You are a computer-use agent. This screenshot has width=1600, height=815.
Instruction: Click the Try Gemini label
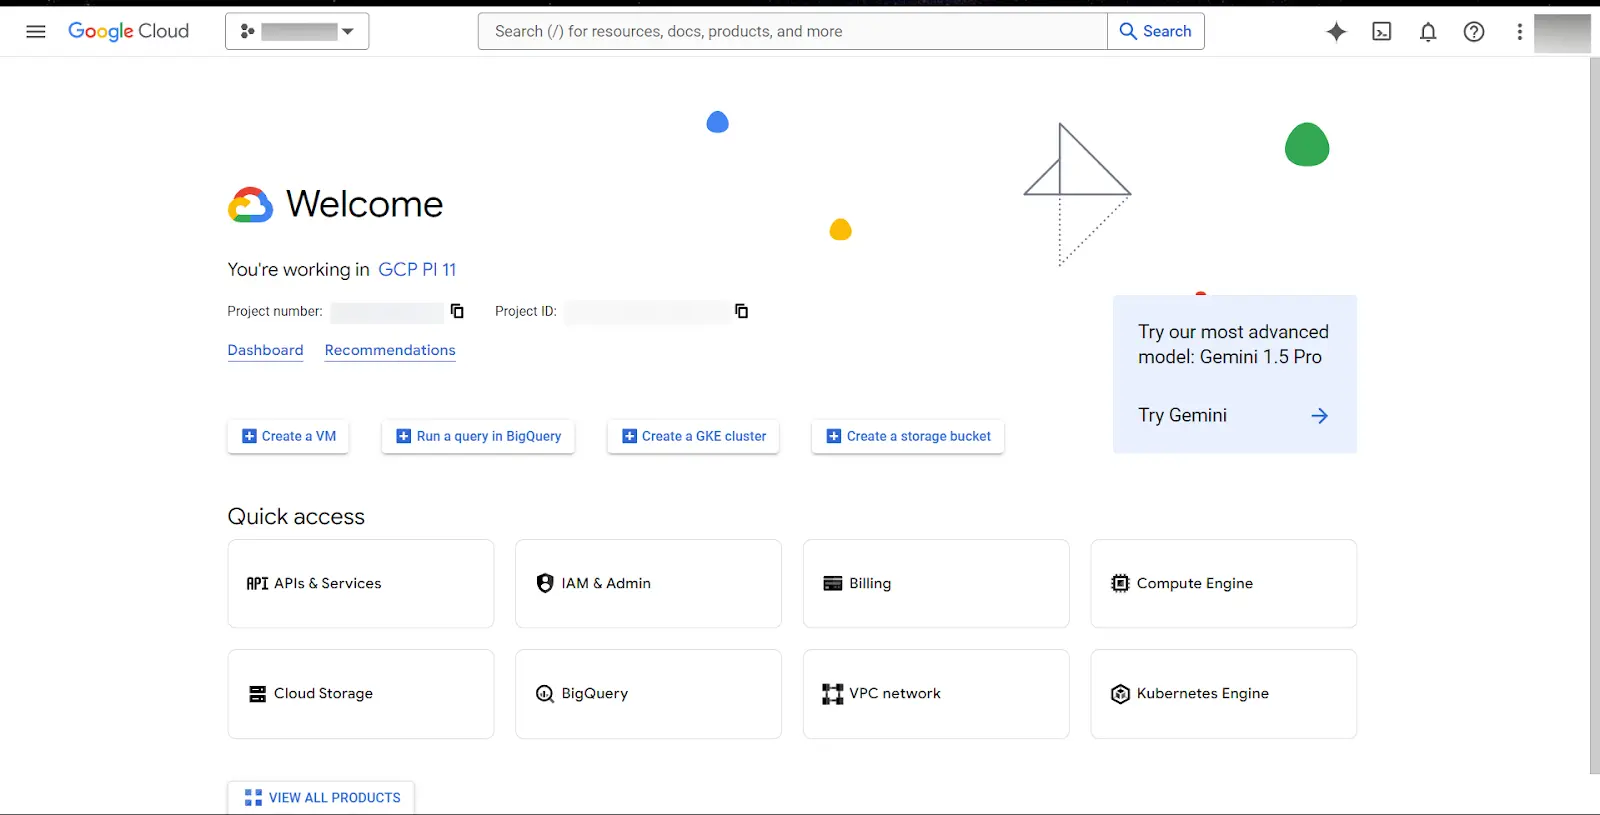tap(1182, 415)
